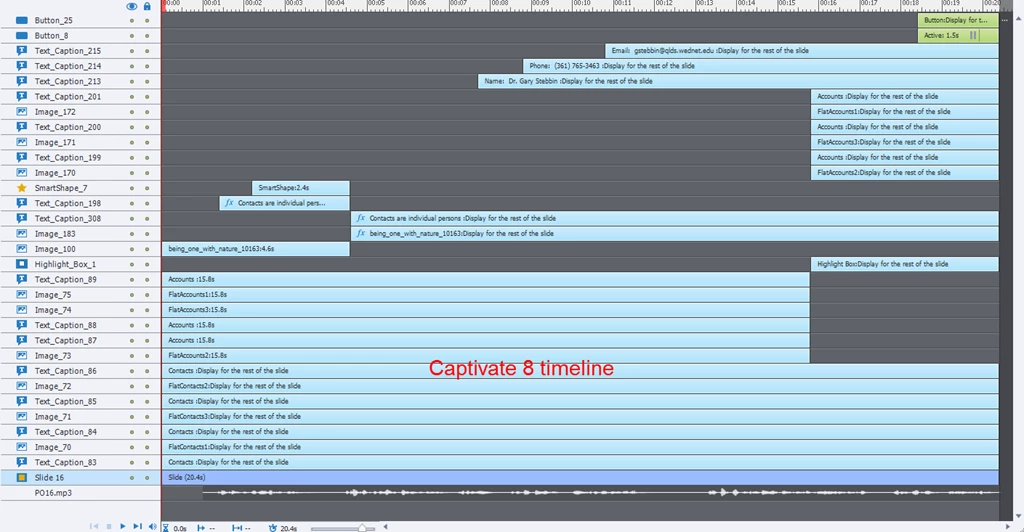Click the Text_Caption_215 caption icon
This screenshot has height=532, width=1024.
click(22, 50)
